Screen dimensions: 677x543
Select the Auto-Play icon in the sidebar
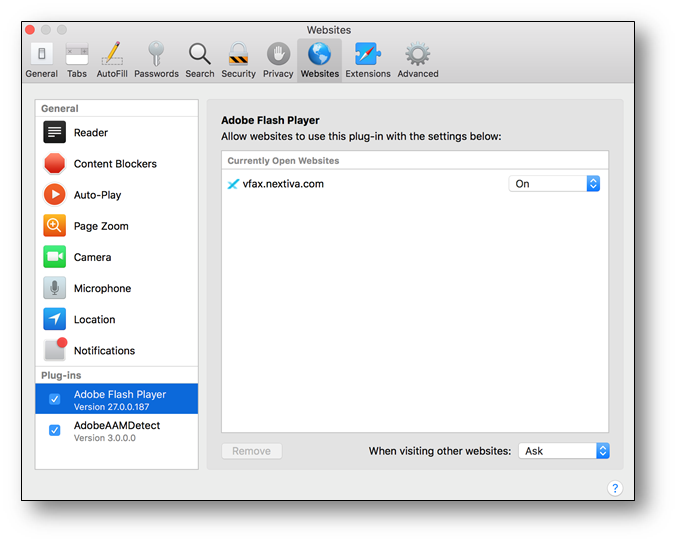pos(54,195)
